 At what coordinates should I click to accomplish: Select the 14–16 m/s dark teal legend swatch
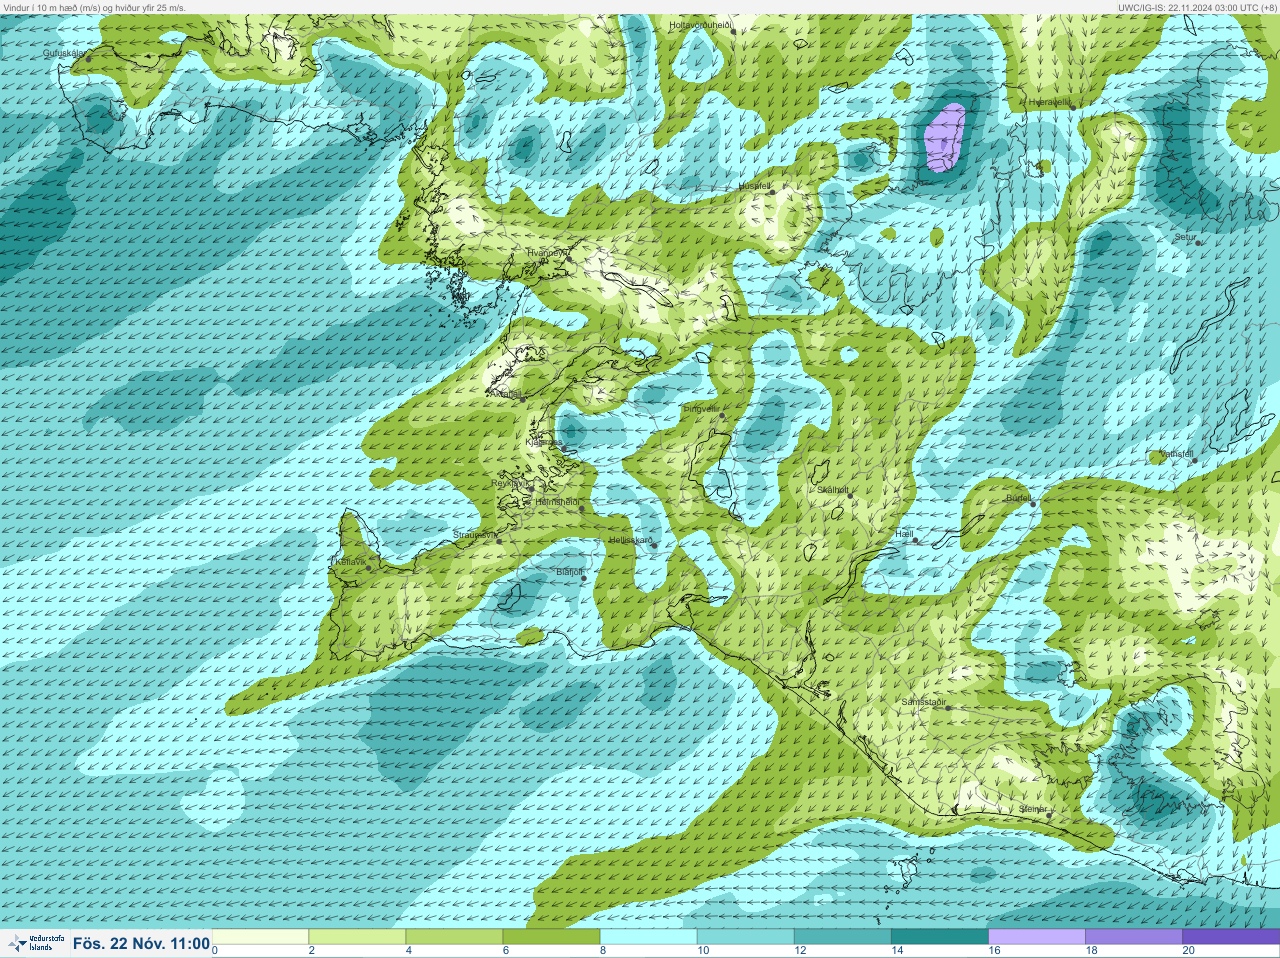939,937
